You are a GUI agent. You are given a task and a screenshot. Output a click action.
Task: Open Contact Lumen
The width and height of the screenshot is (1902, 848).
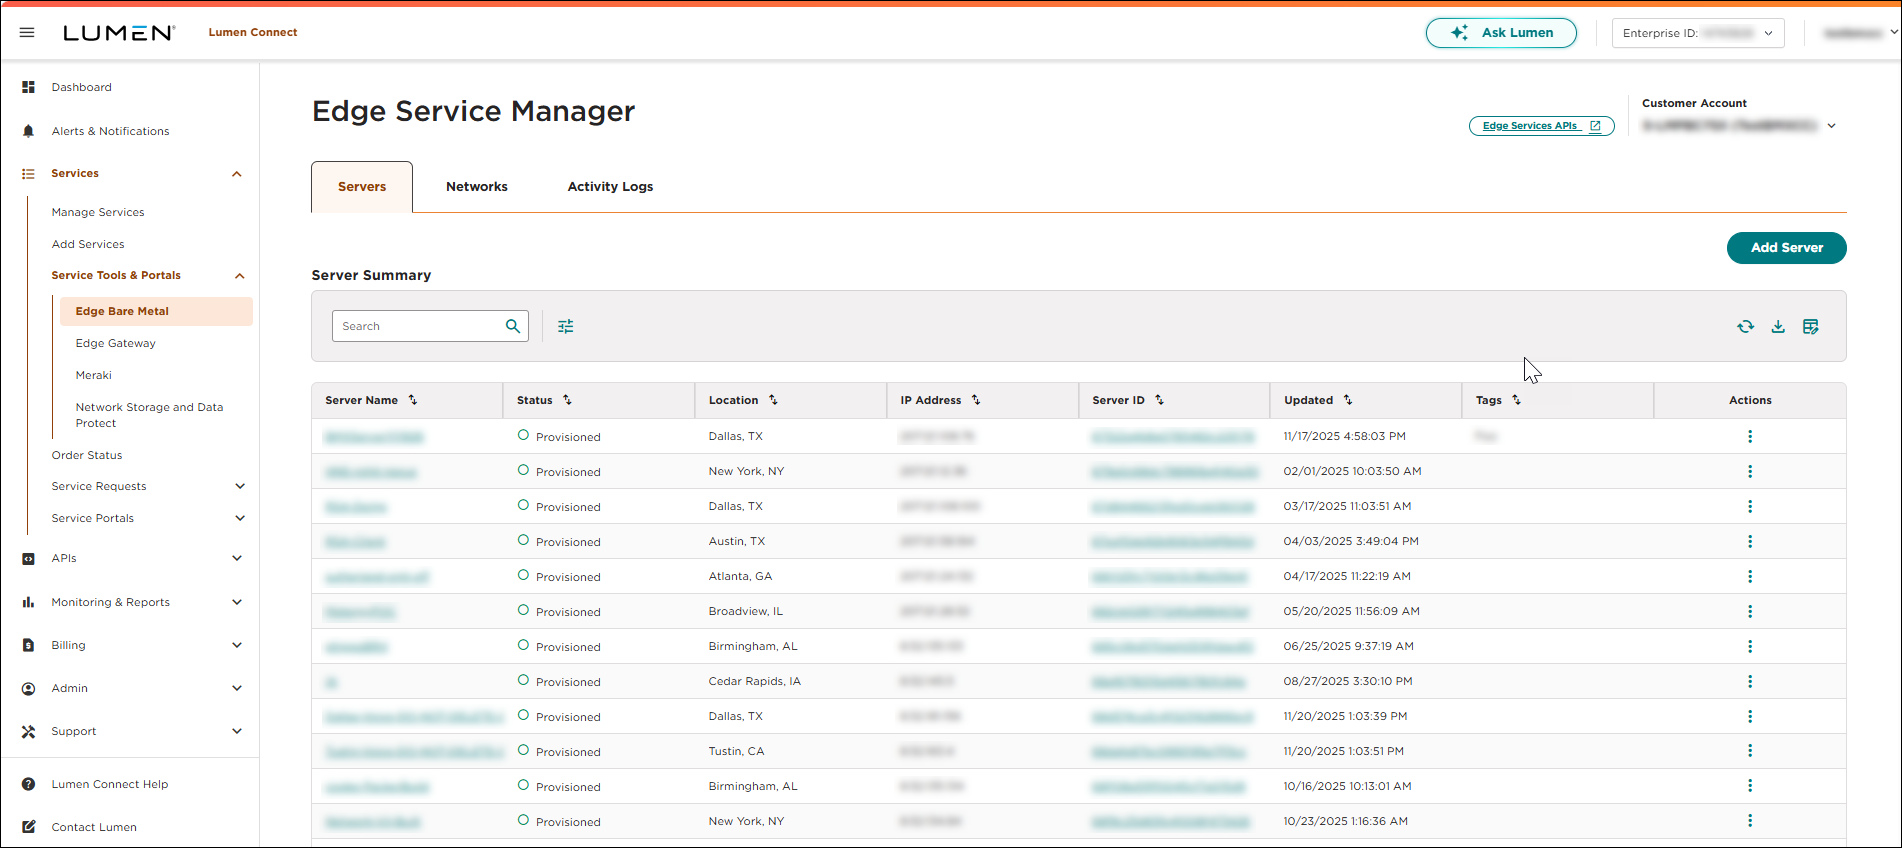pyautogui.click(x=94, y=827)
